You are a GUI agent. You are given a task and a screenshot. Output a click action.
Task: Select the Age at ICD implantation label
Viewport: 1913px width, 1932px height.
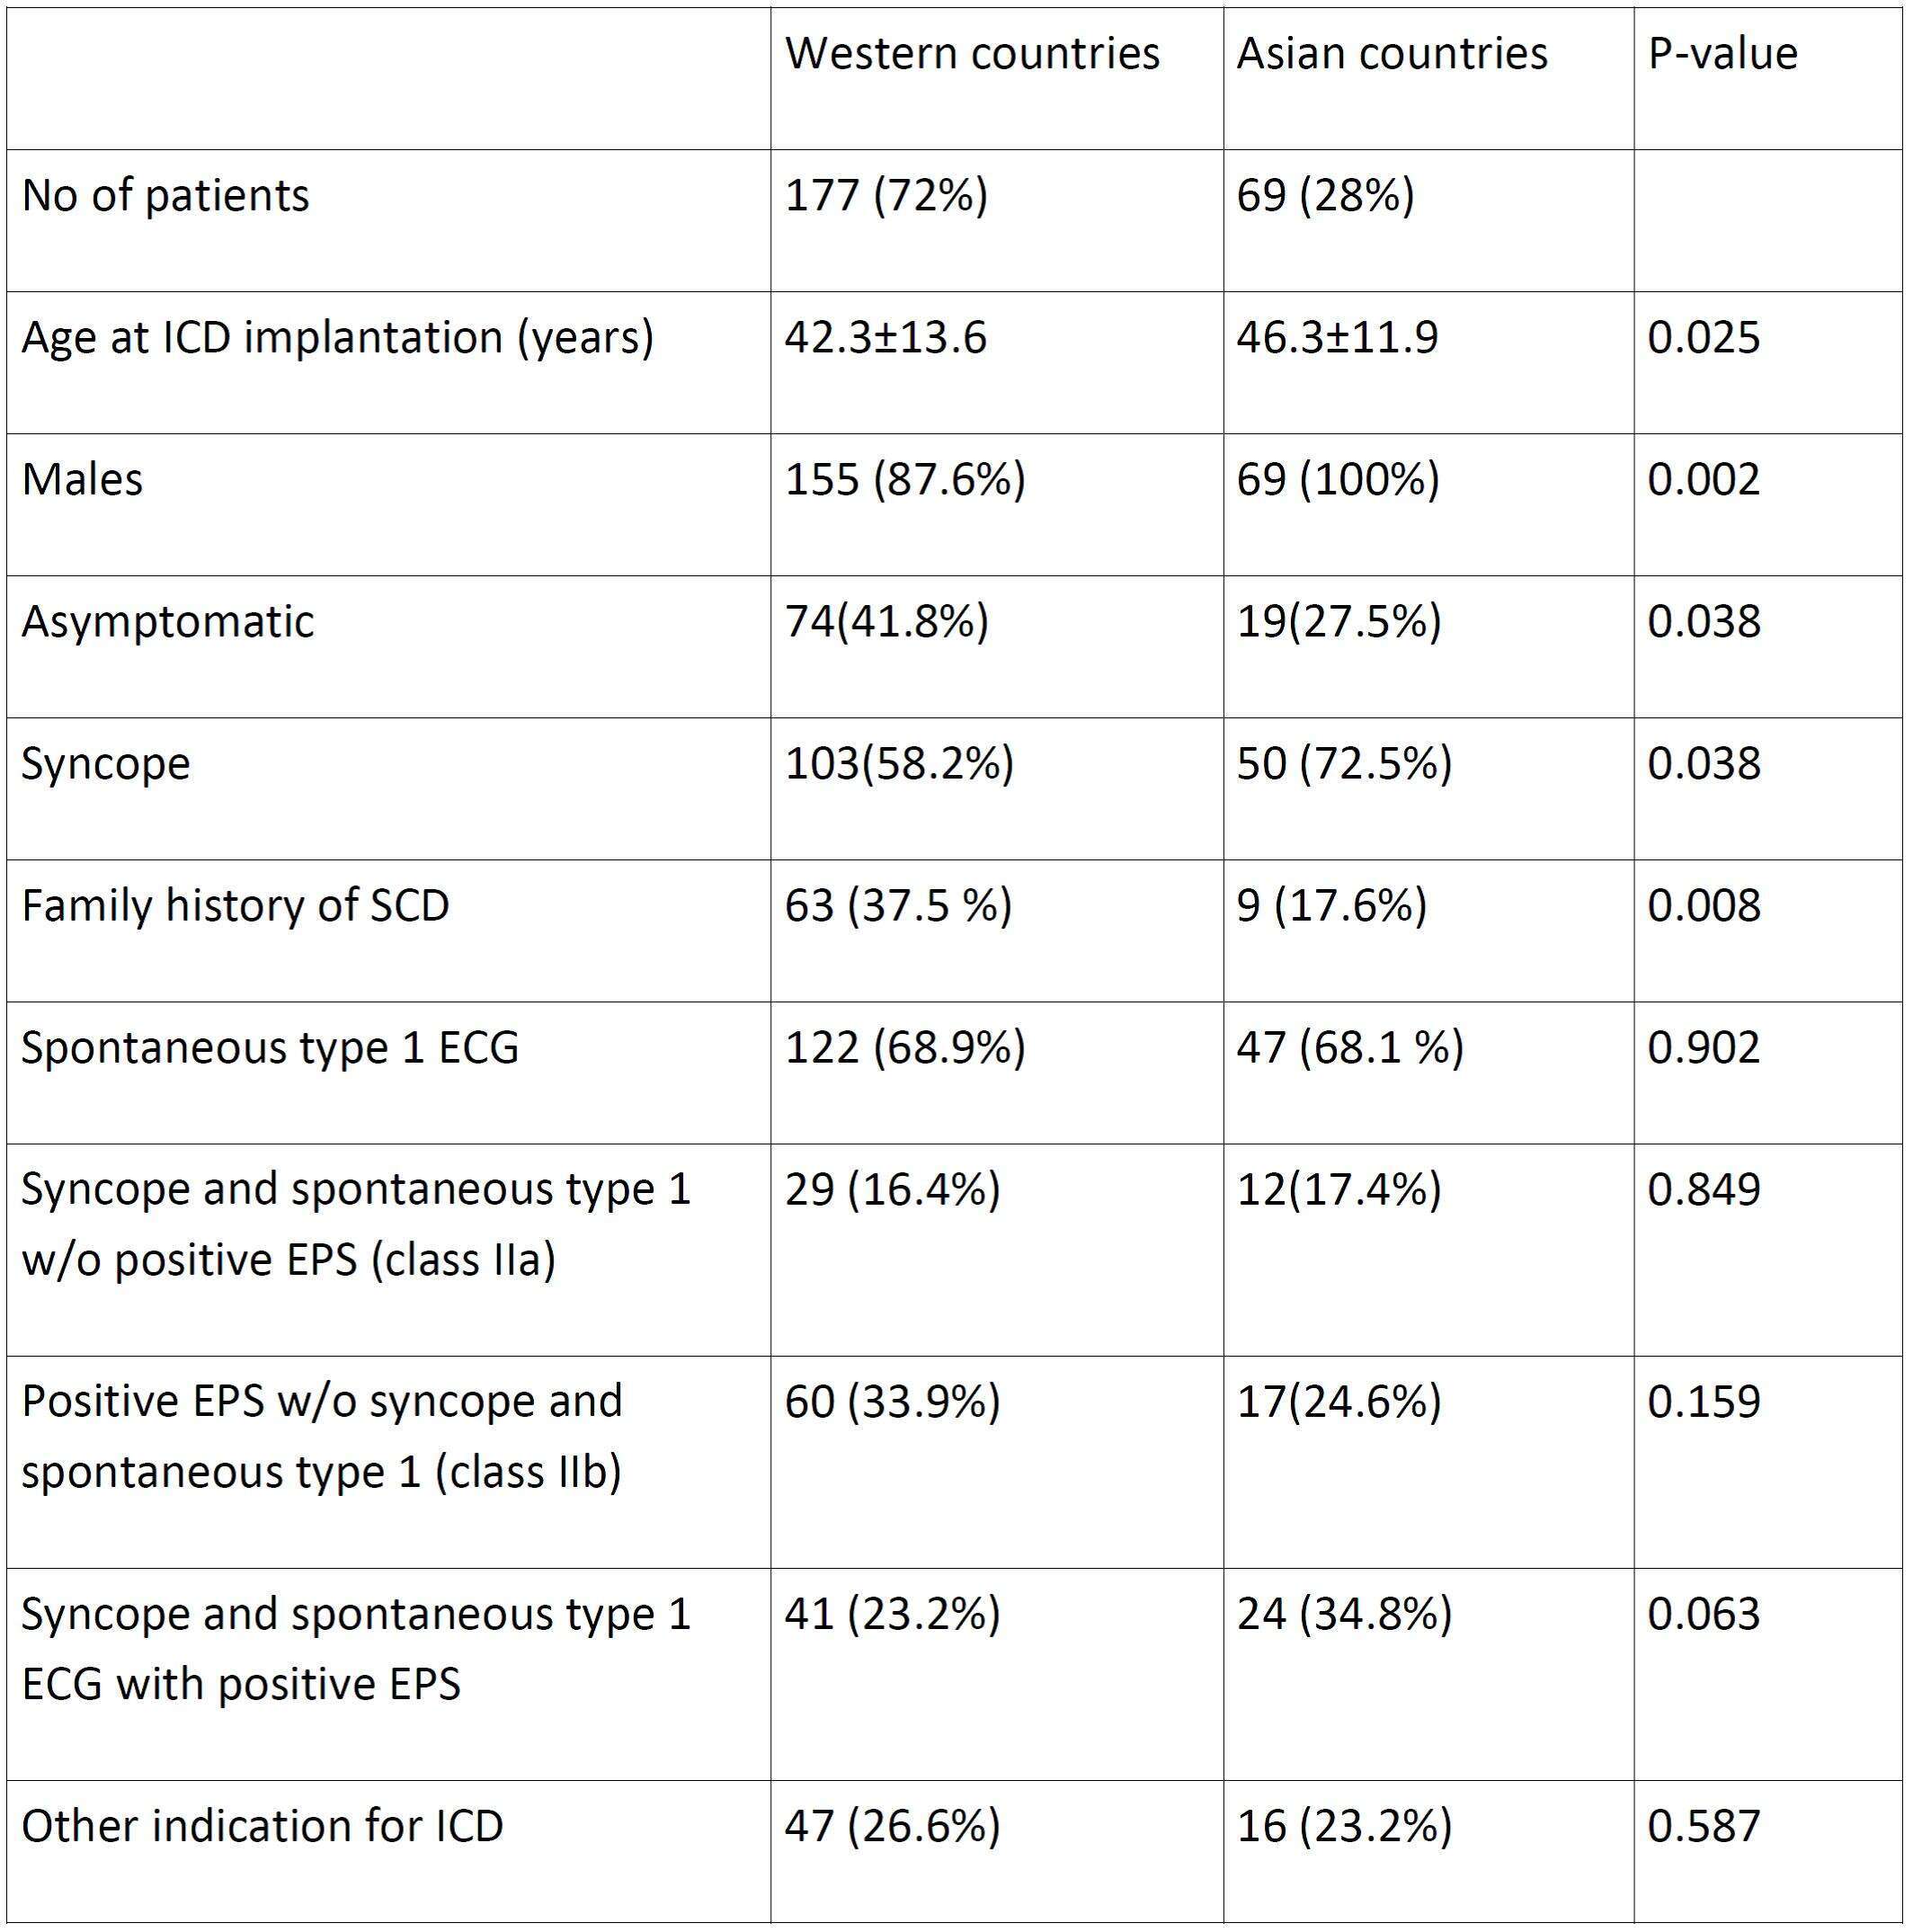coord(338,338)
